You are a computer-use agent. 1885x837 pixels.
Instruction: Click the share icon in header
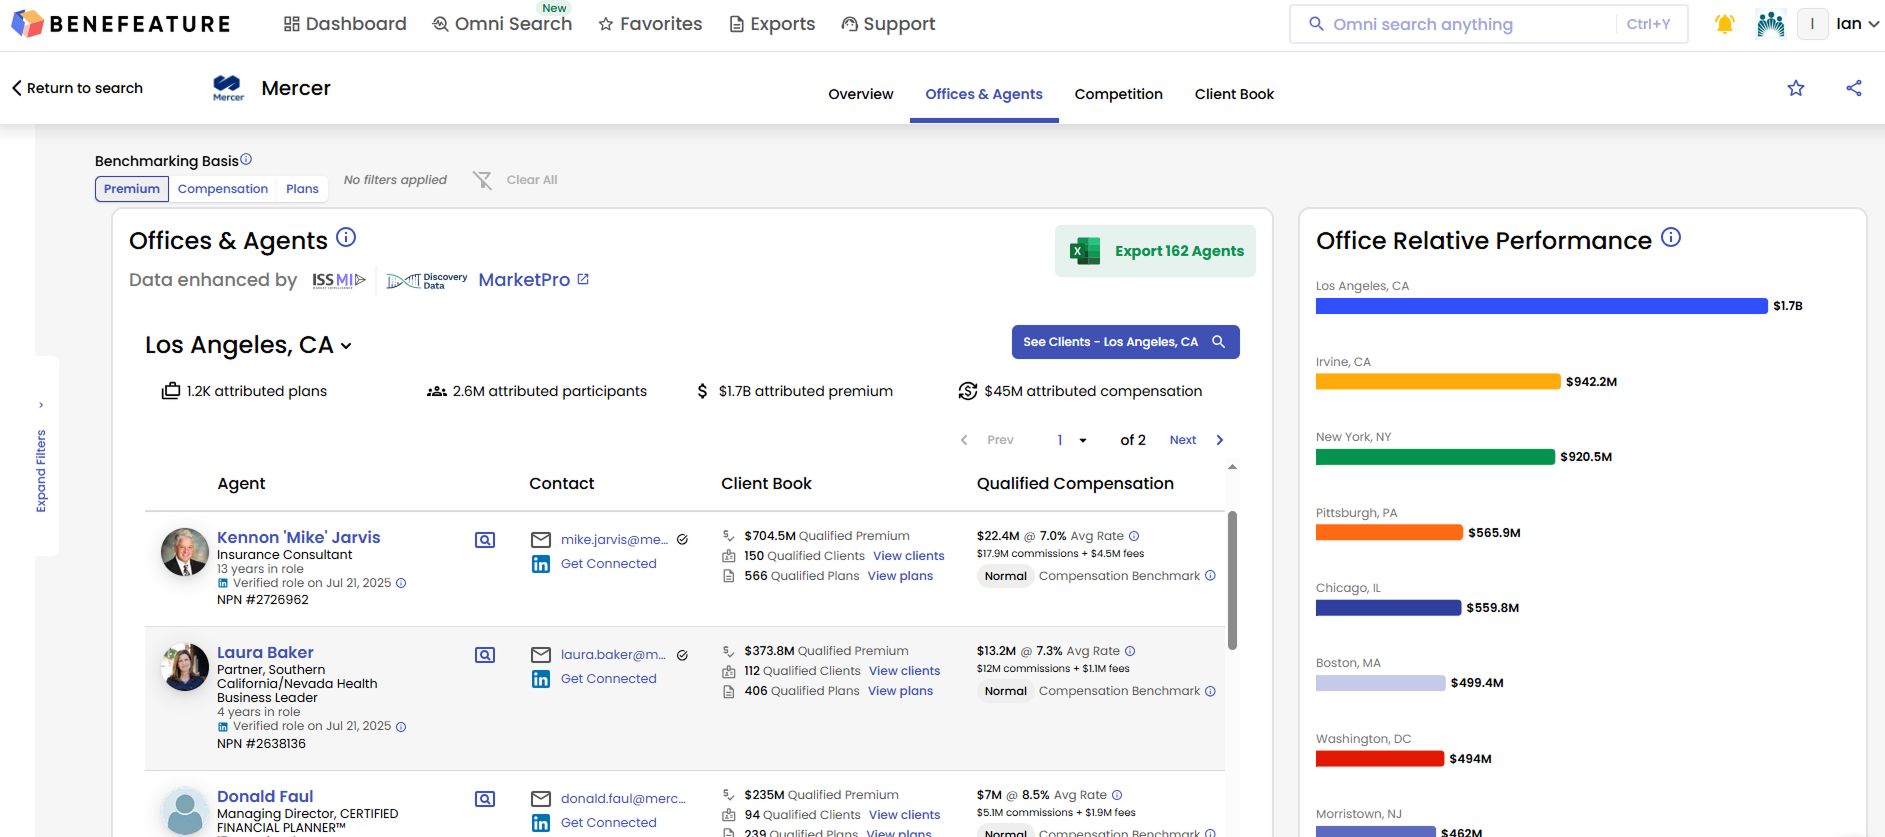click(1854, 88)
